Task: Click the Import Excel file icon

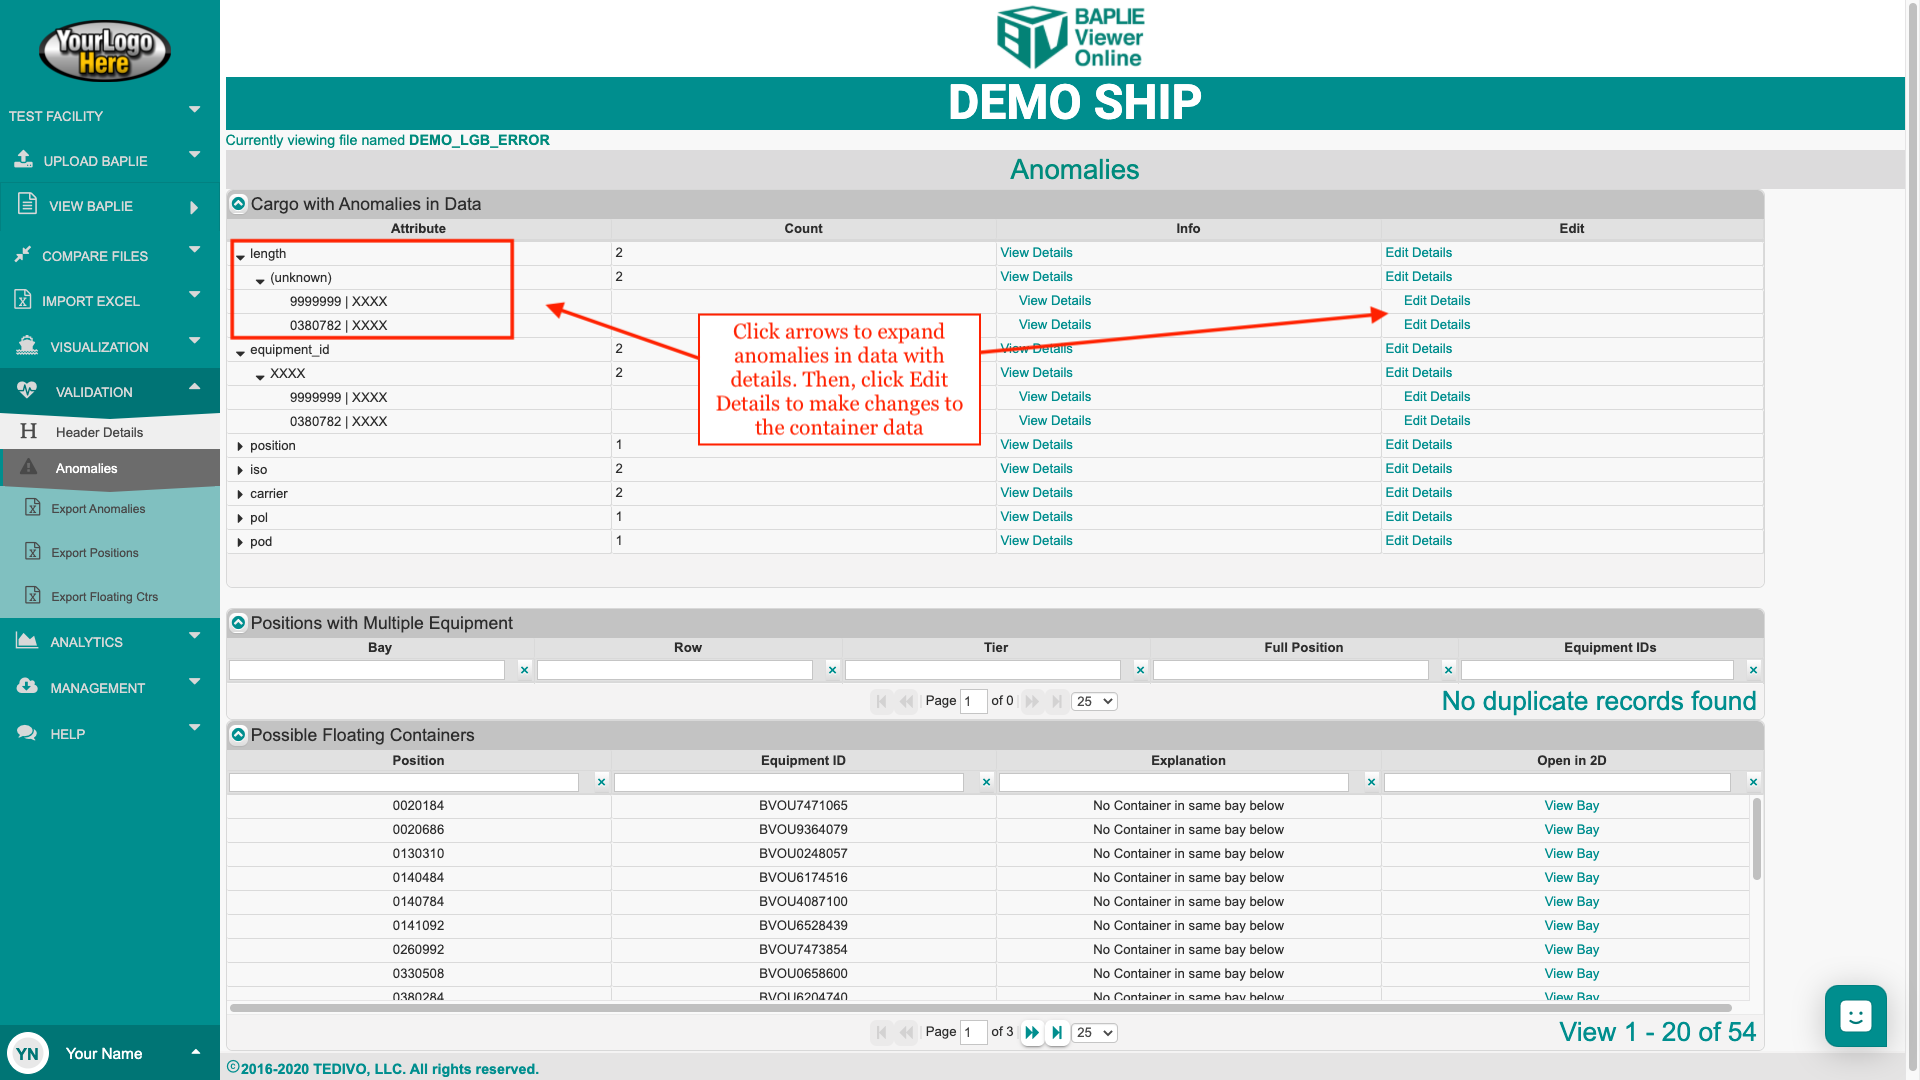Action: 23,299
